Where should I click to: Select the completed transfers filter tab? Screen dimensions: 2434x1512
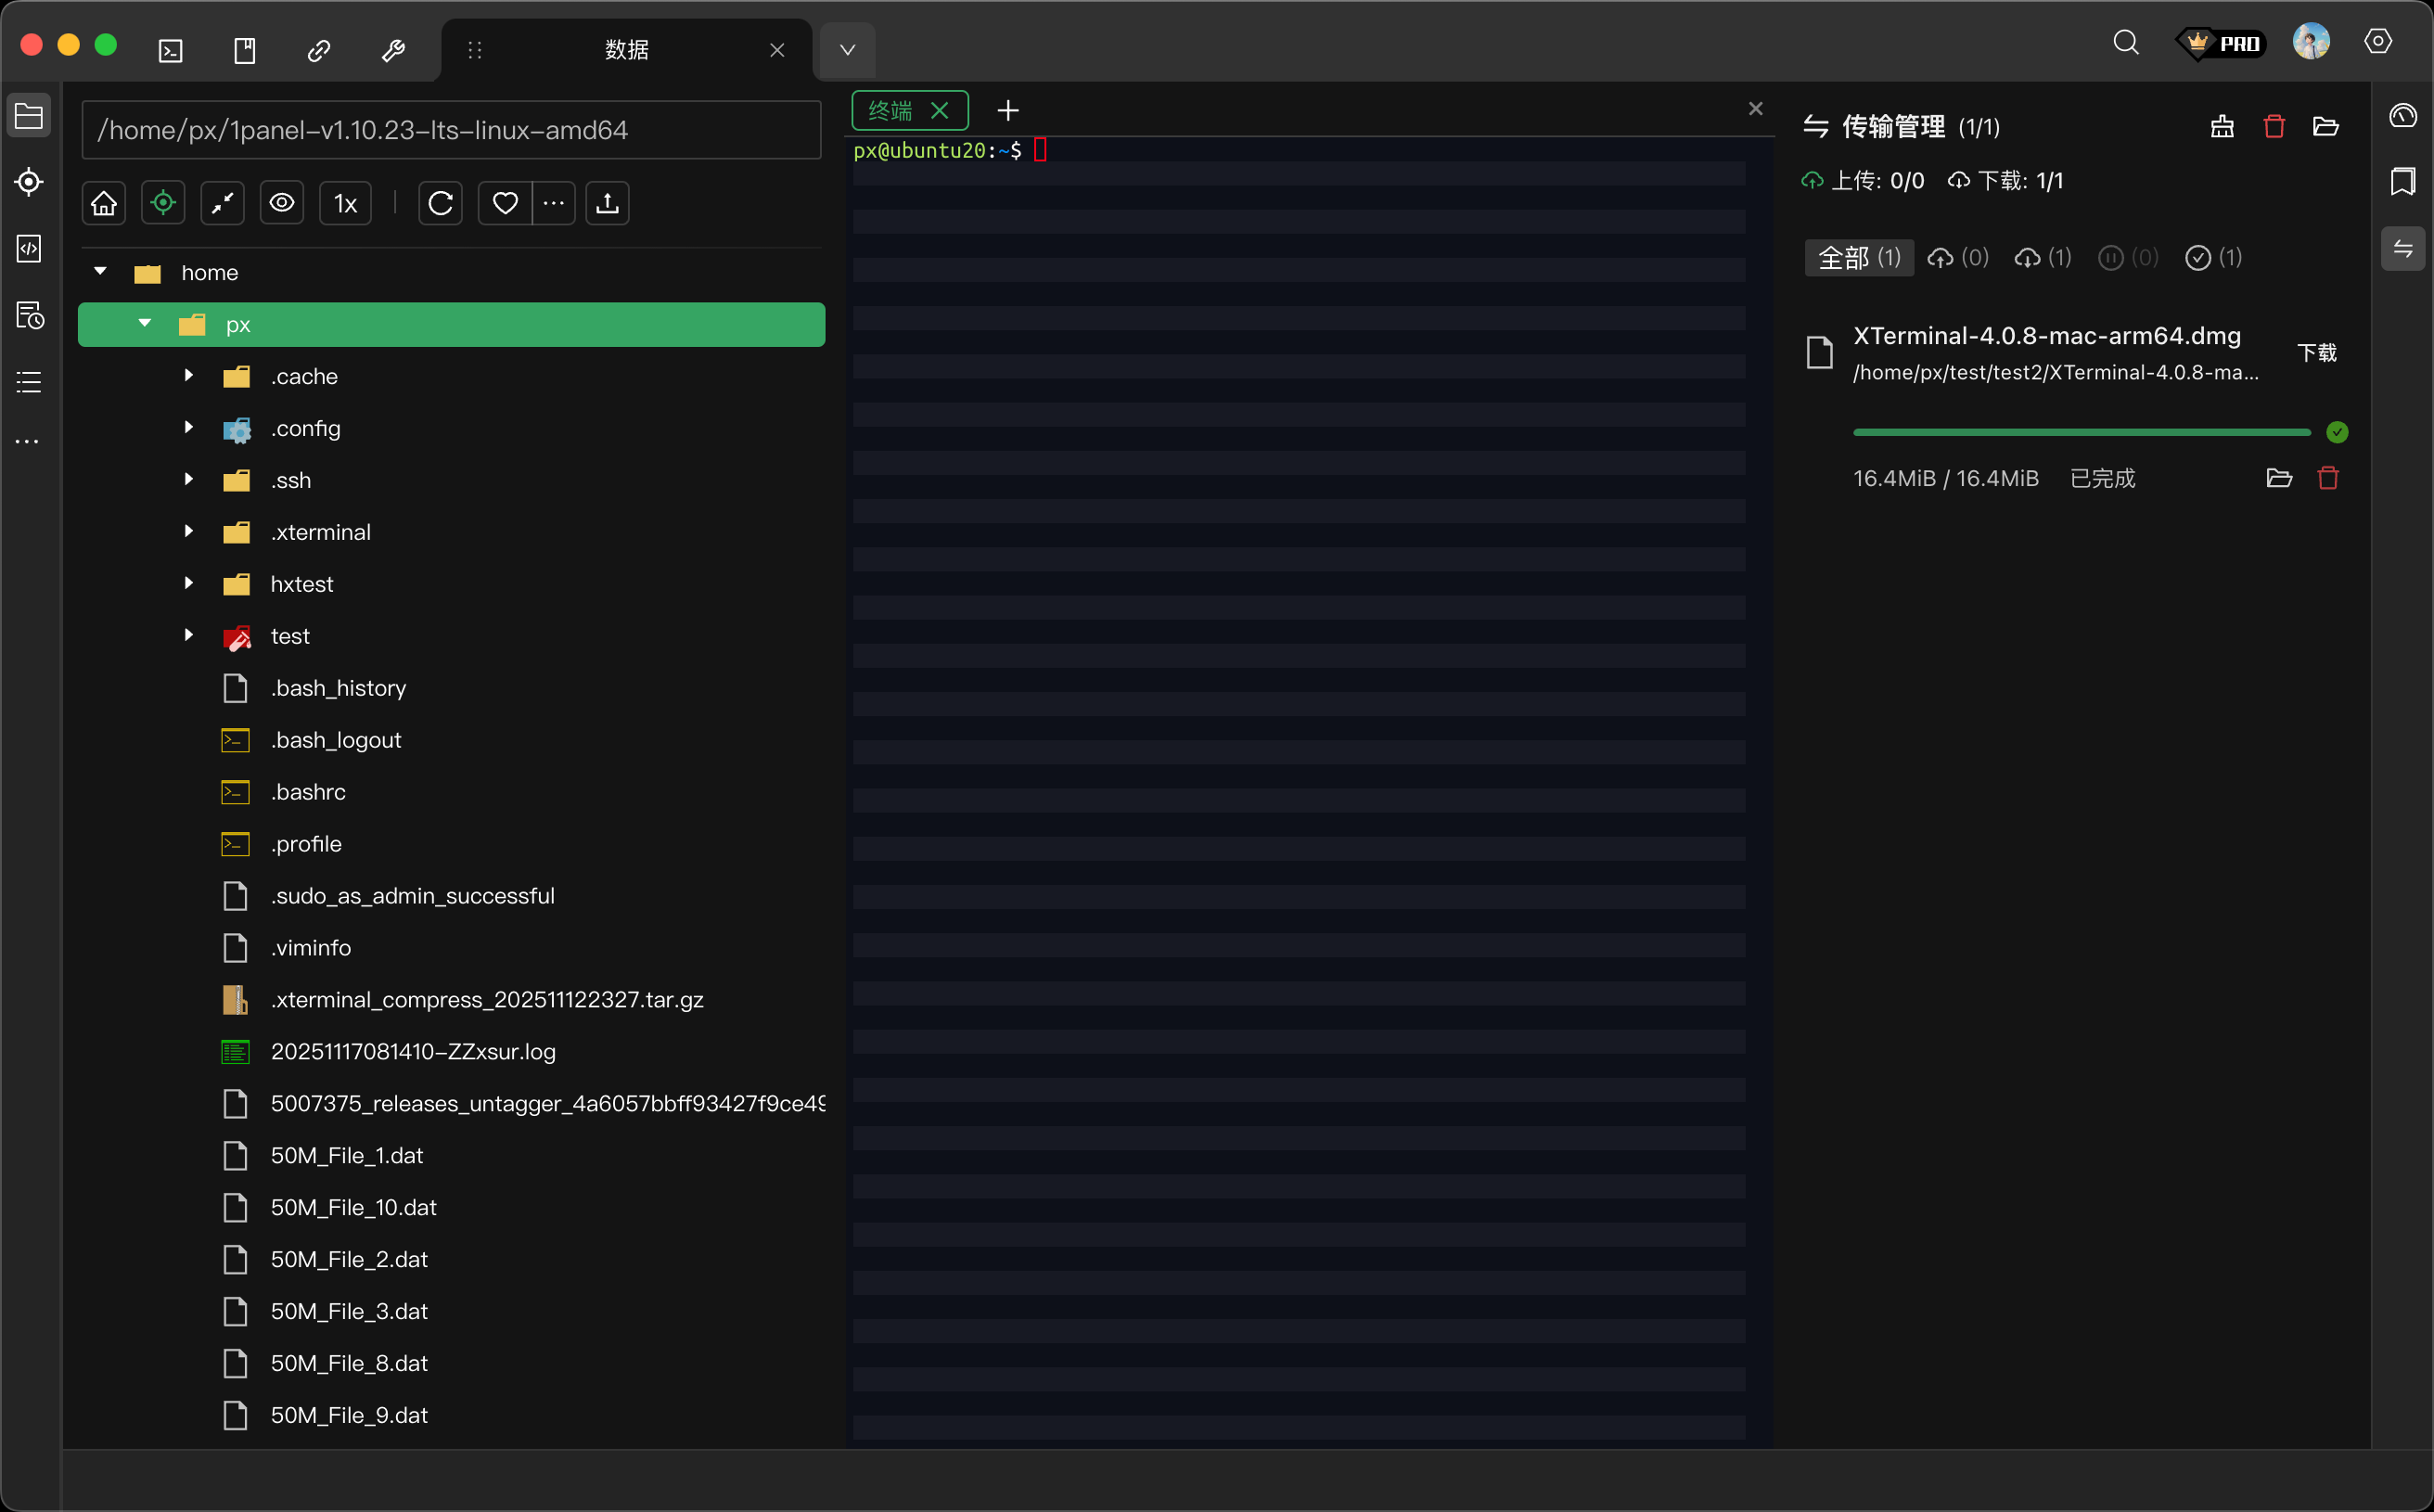[x=2213, y=258]
